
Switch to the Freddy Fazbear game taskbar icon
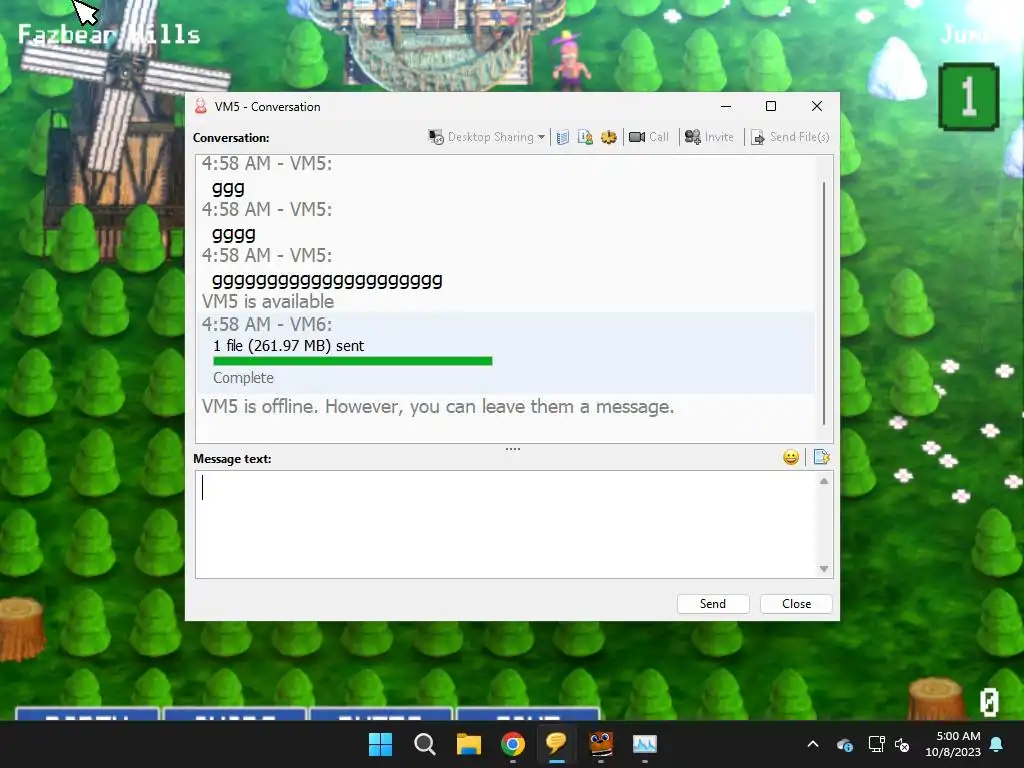(x=601, y=744)
